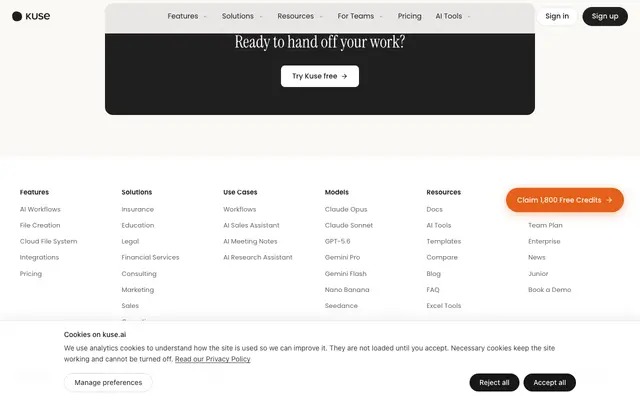Open Claude Sonnet model link
640x400 pixels.
pos(349,225)
